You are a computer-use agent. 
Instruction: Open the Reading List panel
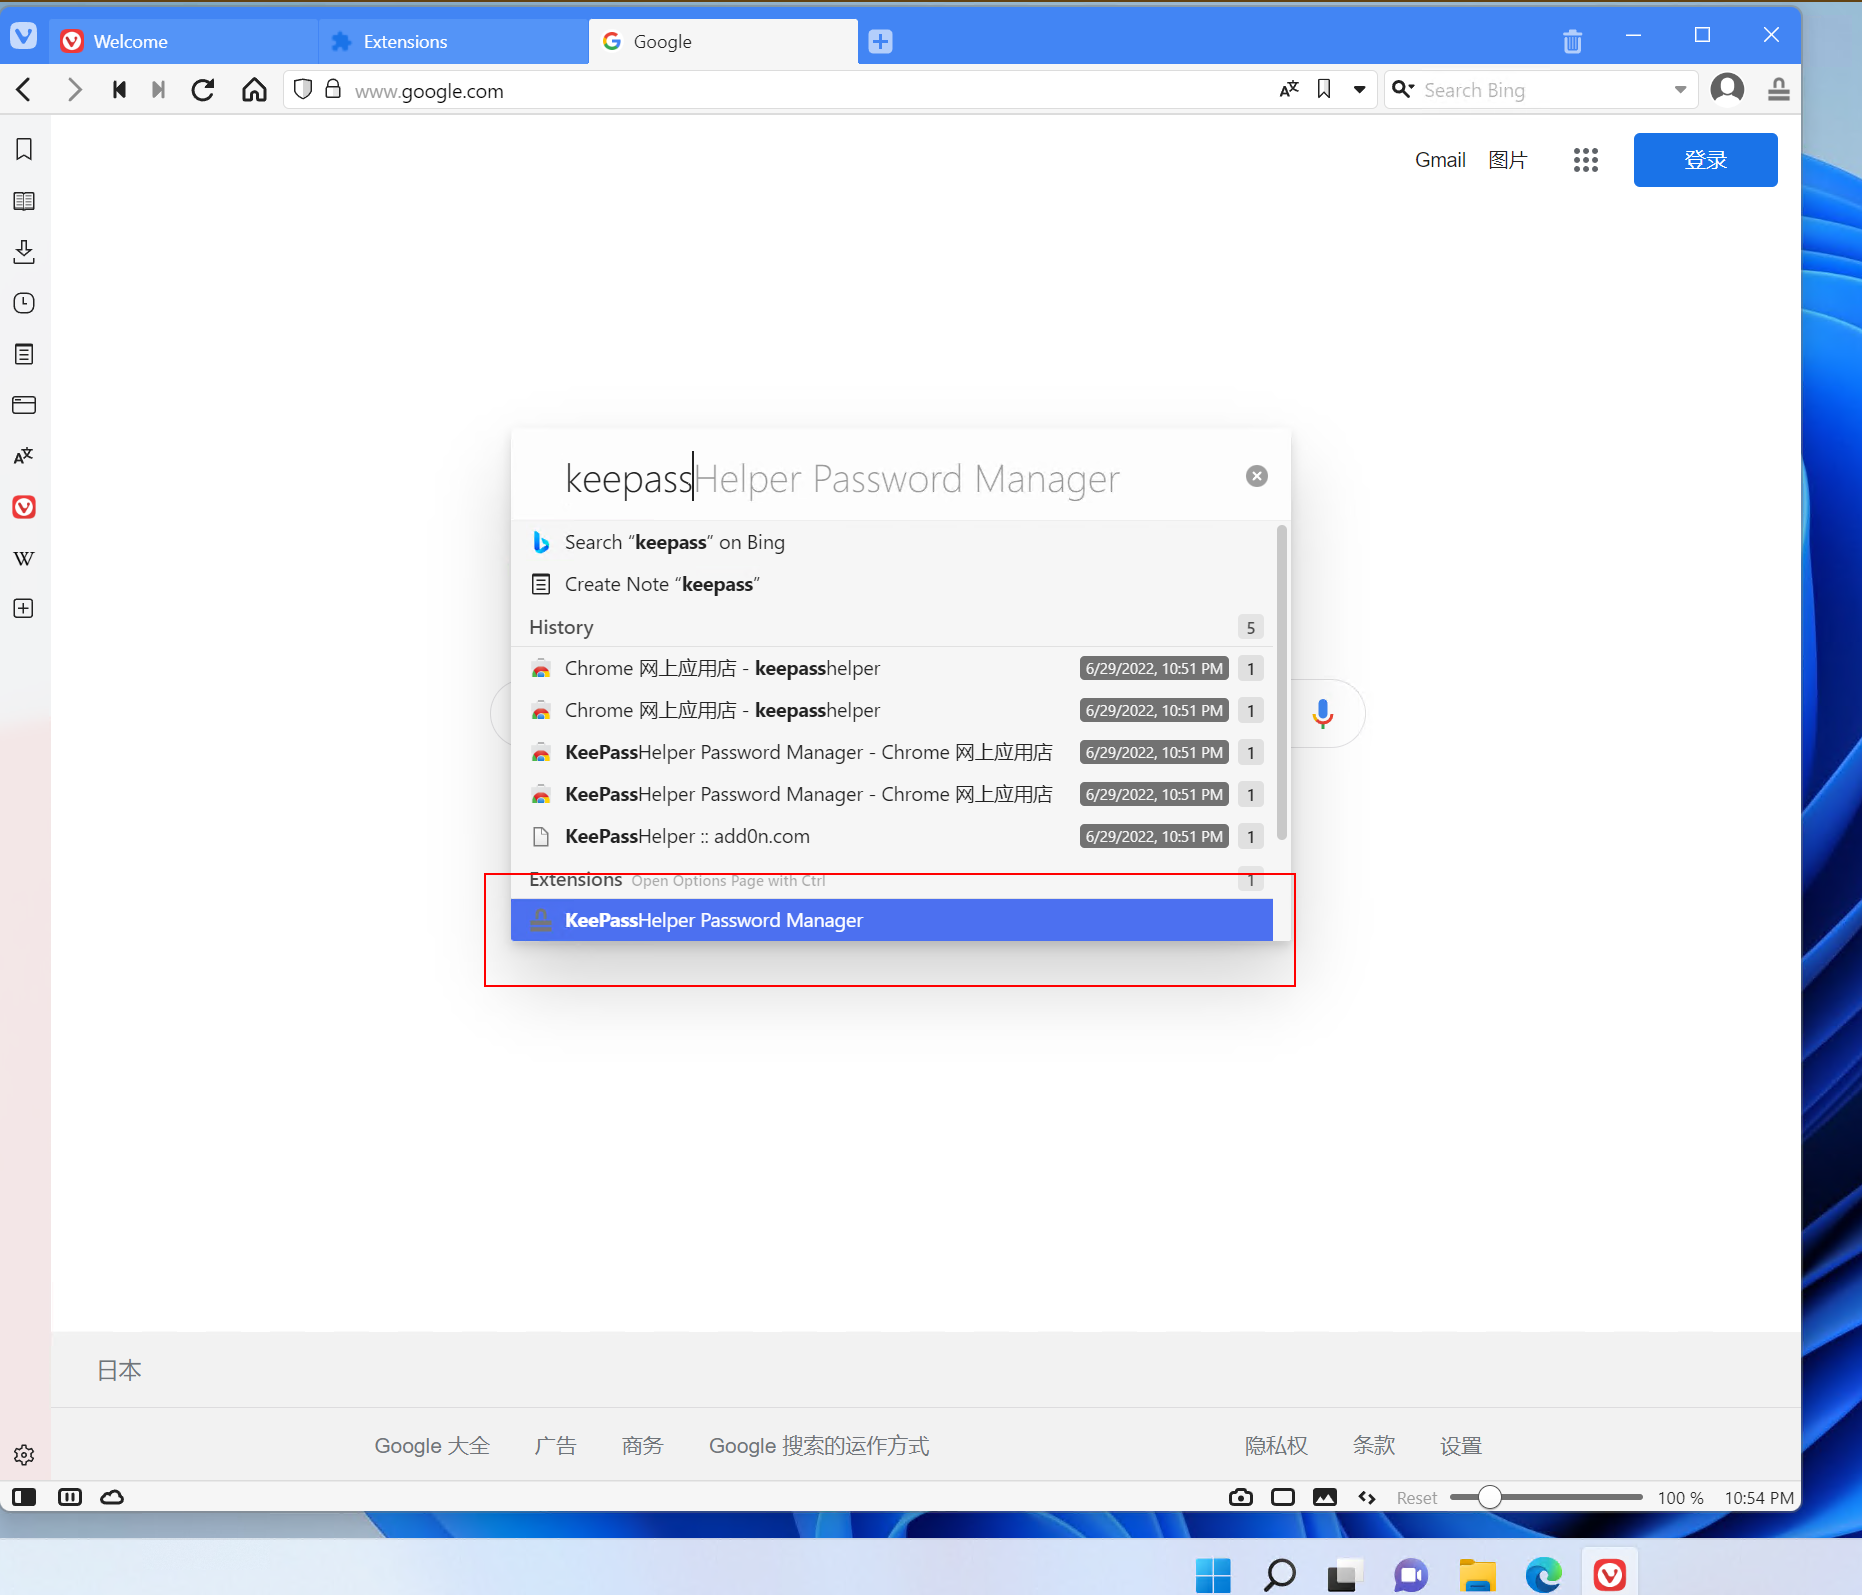click(x=24, y=201)
